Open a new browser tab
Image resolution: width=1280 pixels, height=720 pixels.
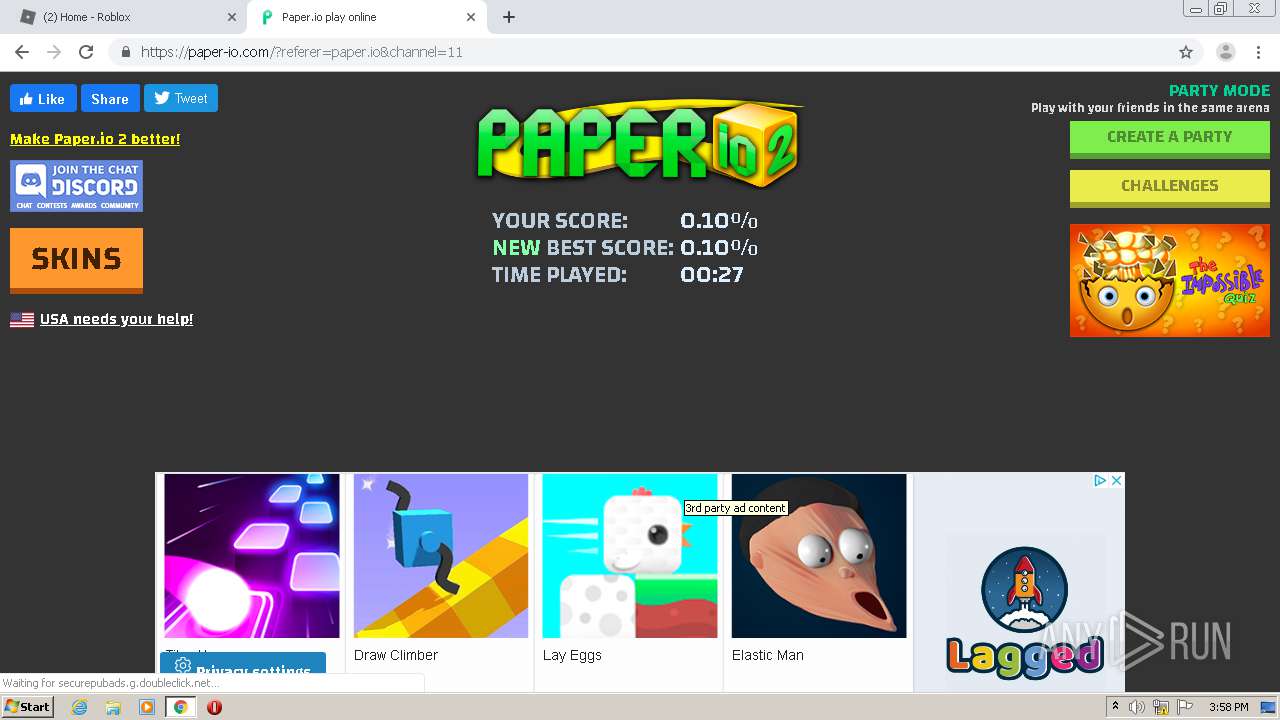509,17
